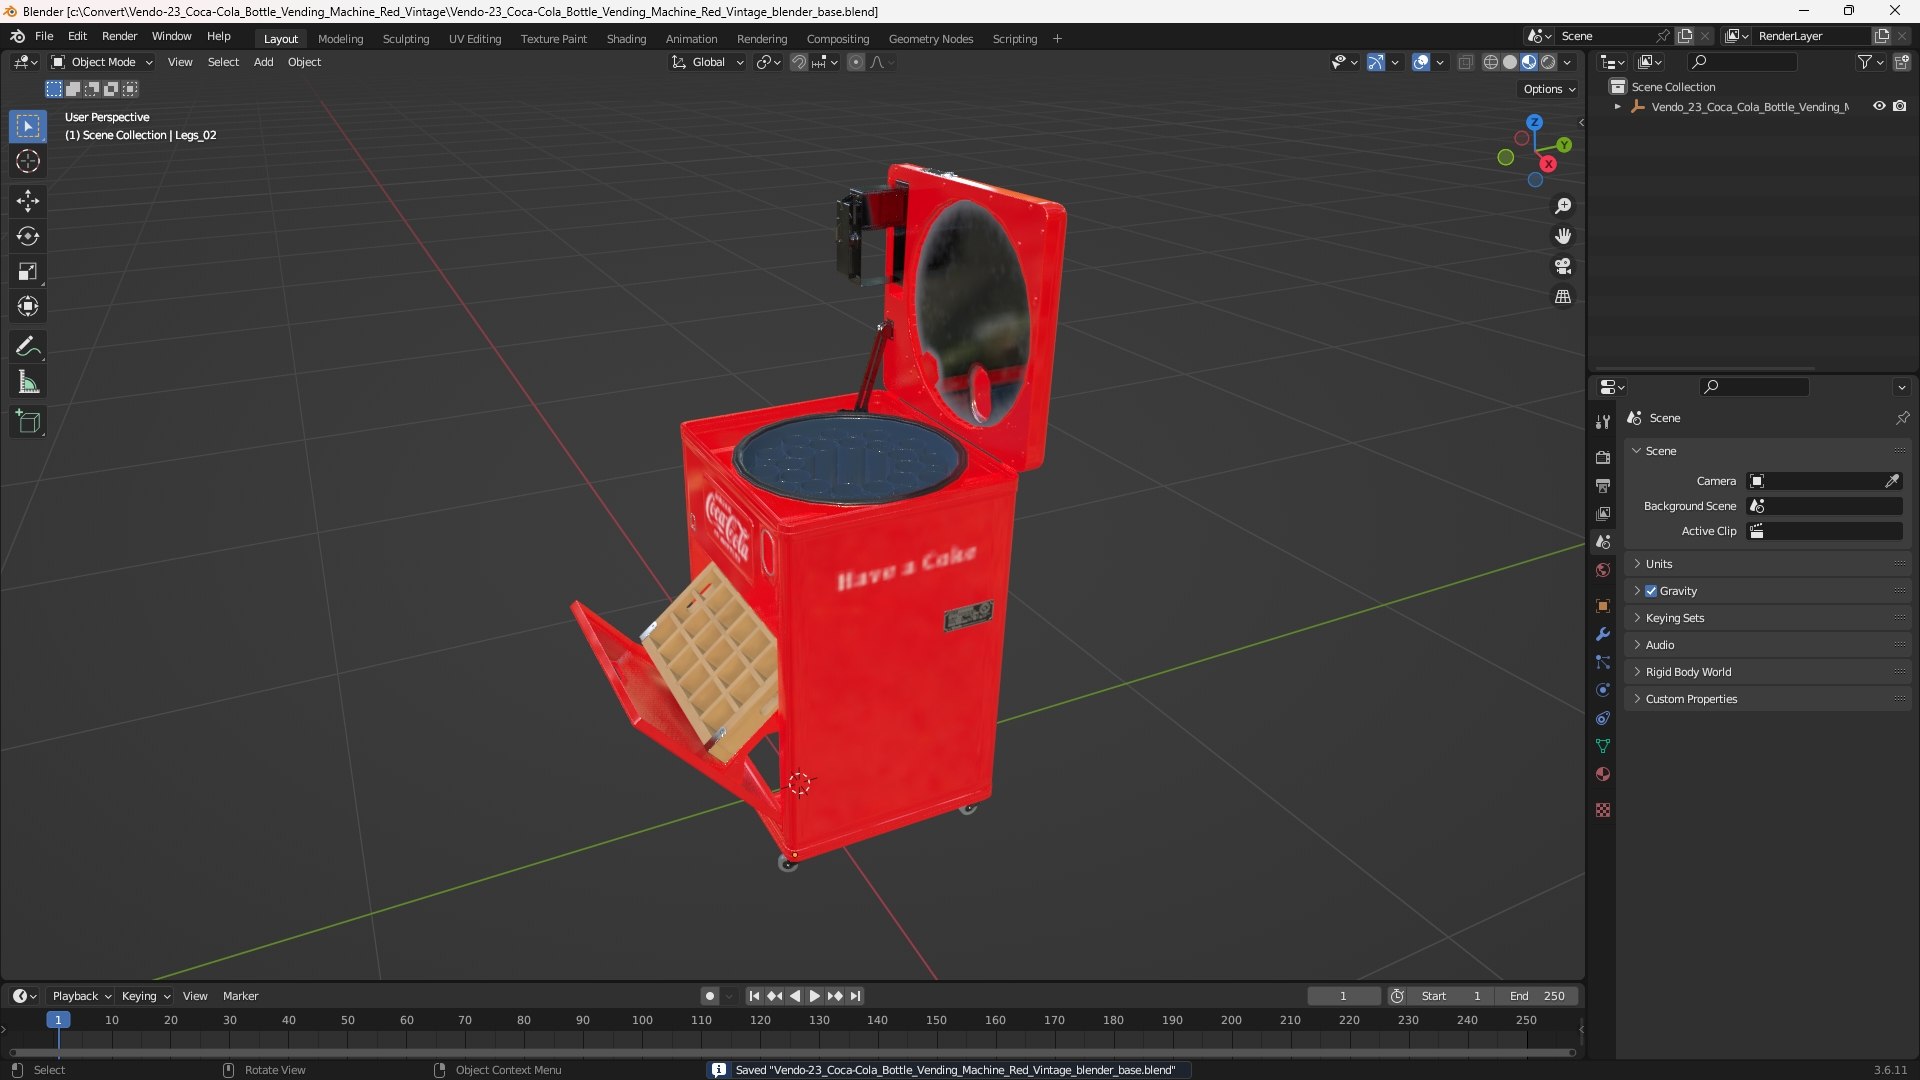Open Output properties tab
The height and width of the screenshot is (1080, 1920).
tap(1603, 485)
